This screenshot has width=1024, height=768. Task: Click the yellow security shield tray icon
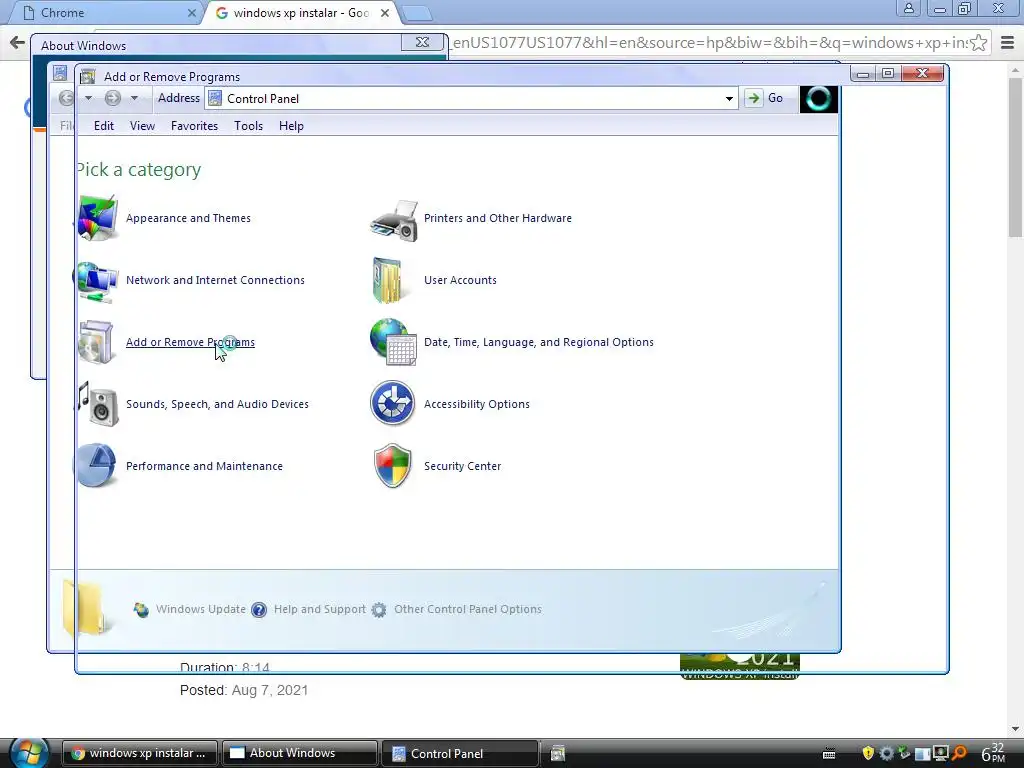click(868, 753)
